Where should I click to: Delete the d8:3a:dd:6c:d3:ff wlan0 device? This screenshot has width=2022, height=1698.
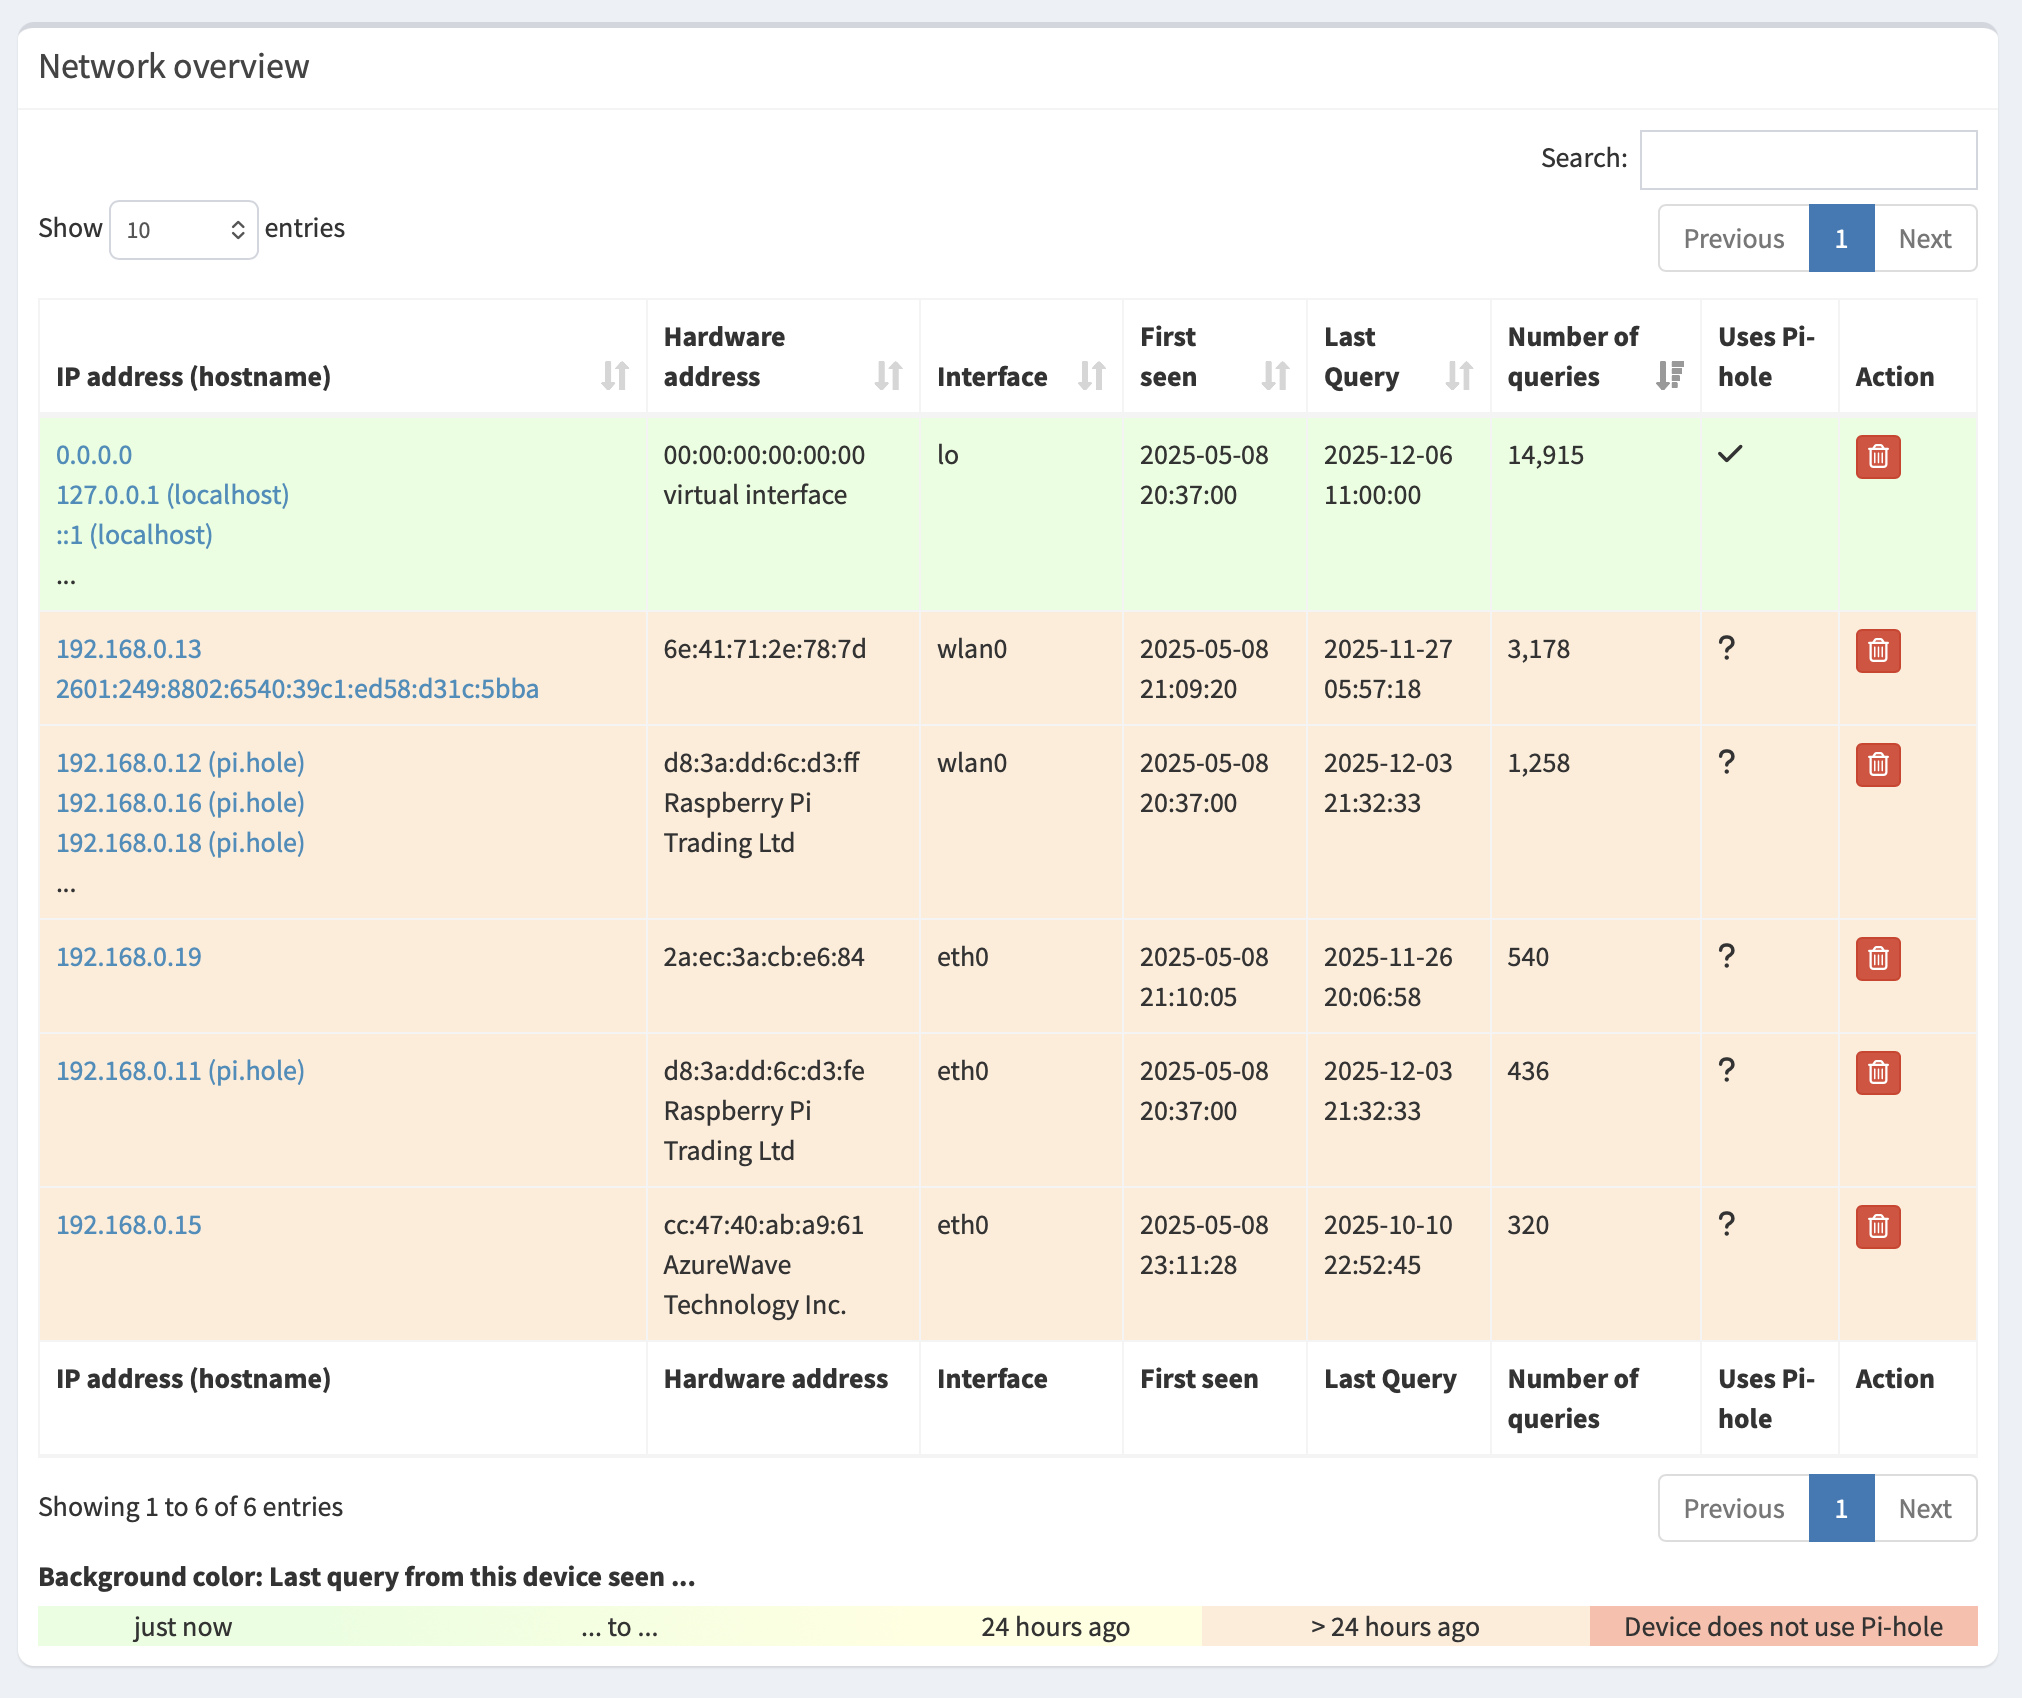click(1877, 765)
